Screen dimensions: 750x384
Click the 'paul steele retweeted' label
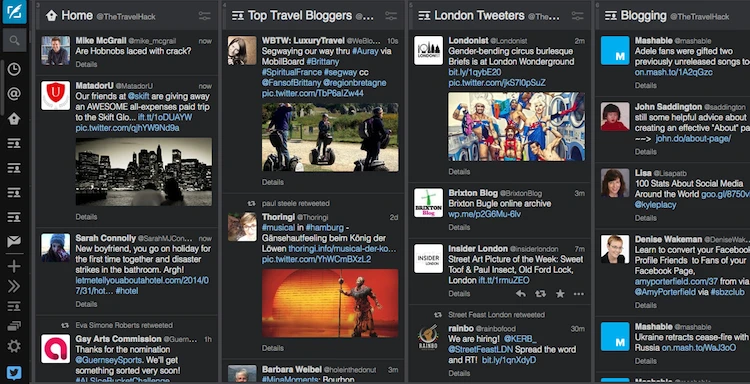(x=296, y=203)
